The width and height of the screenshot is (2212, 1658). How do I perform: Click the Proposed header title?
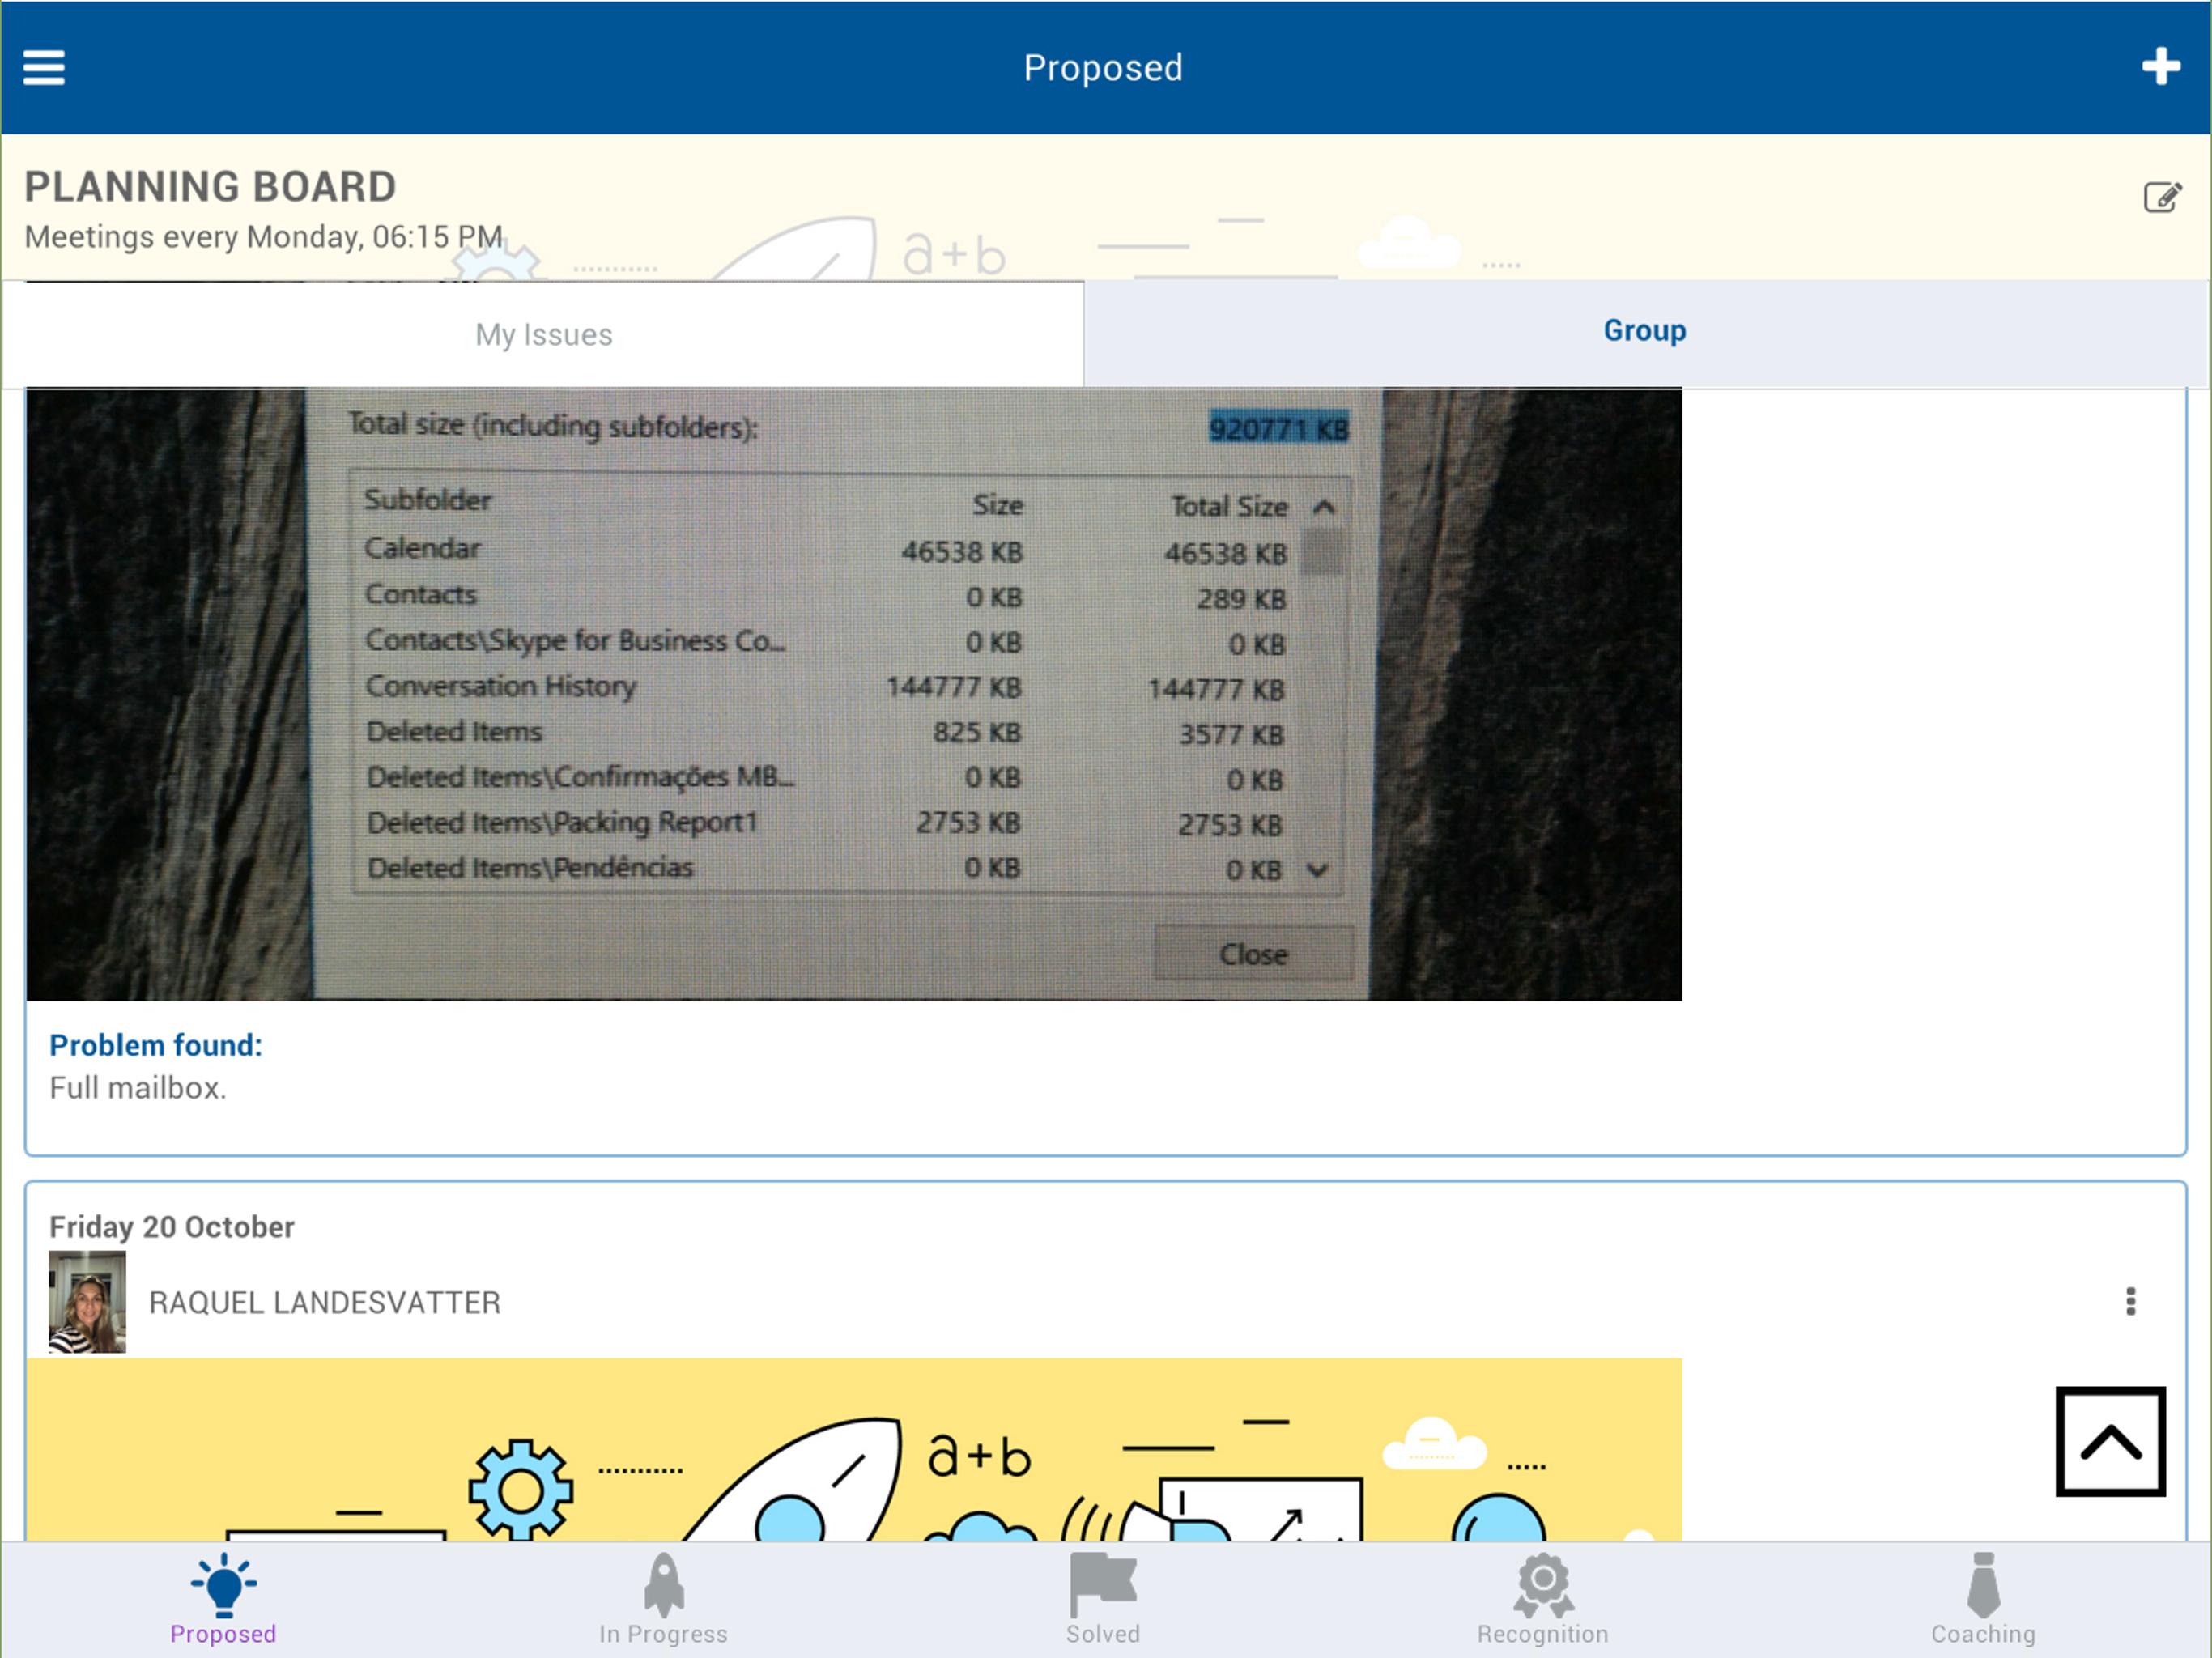pyautogui.click(x=1103, y=68)
